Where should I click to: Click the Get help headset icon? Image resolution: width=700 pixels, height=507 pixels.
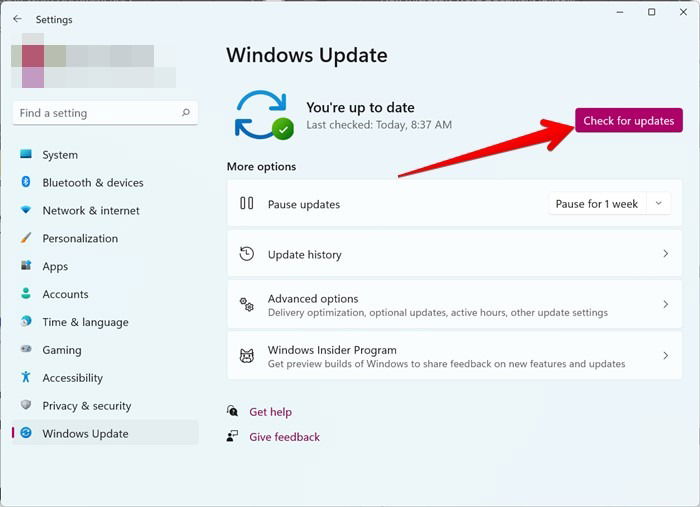(x=233, y=411)
